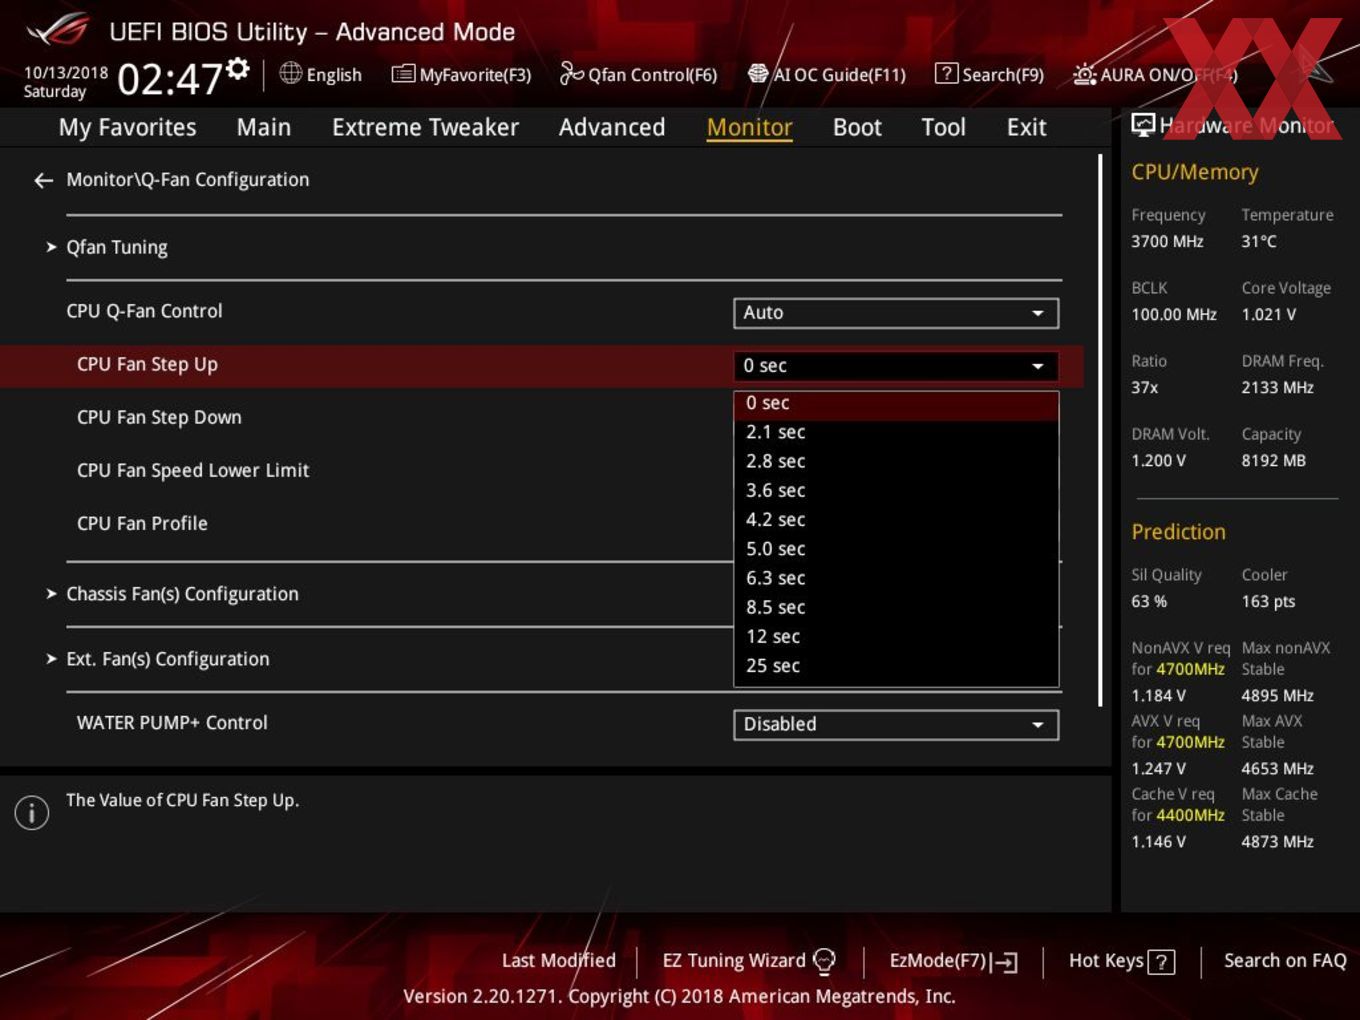Select CPU Fan Step Up row label

click(x=147, y=364)
